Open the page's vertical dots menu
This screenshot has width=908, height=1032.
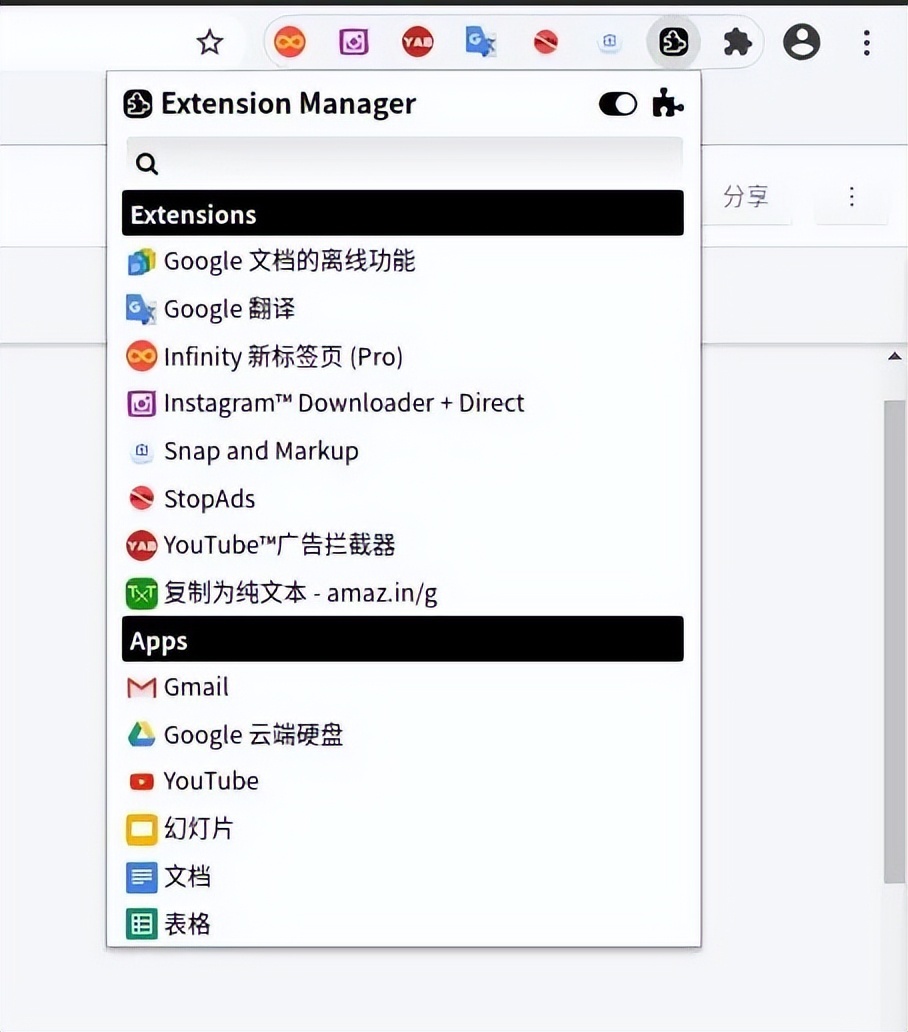coord(852,197)
